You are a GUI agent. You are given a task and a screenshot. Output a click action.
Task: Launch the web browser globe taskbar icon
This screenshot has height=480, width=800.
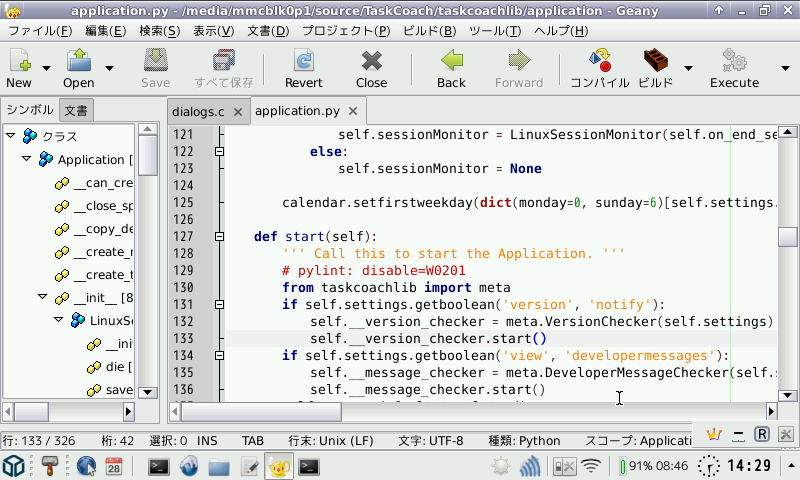coord(86,466)
